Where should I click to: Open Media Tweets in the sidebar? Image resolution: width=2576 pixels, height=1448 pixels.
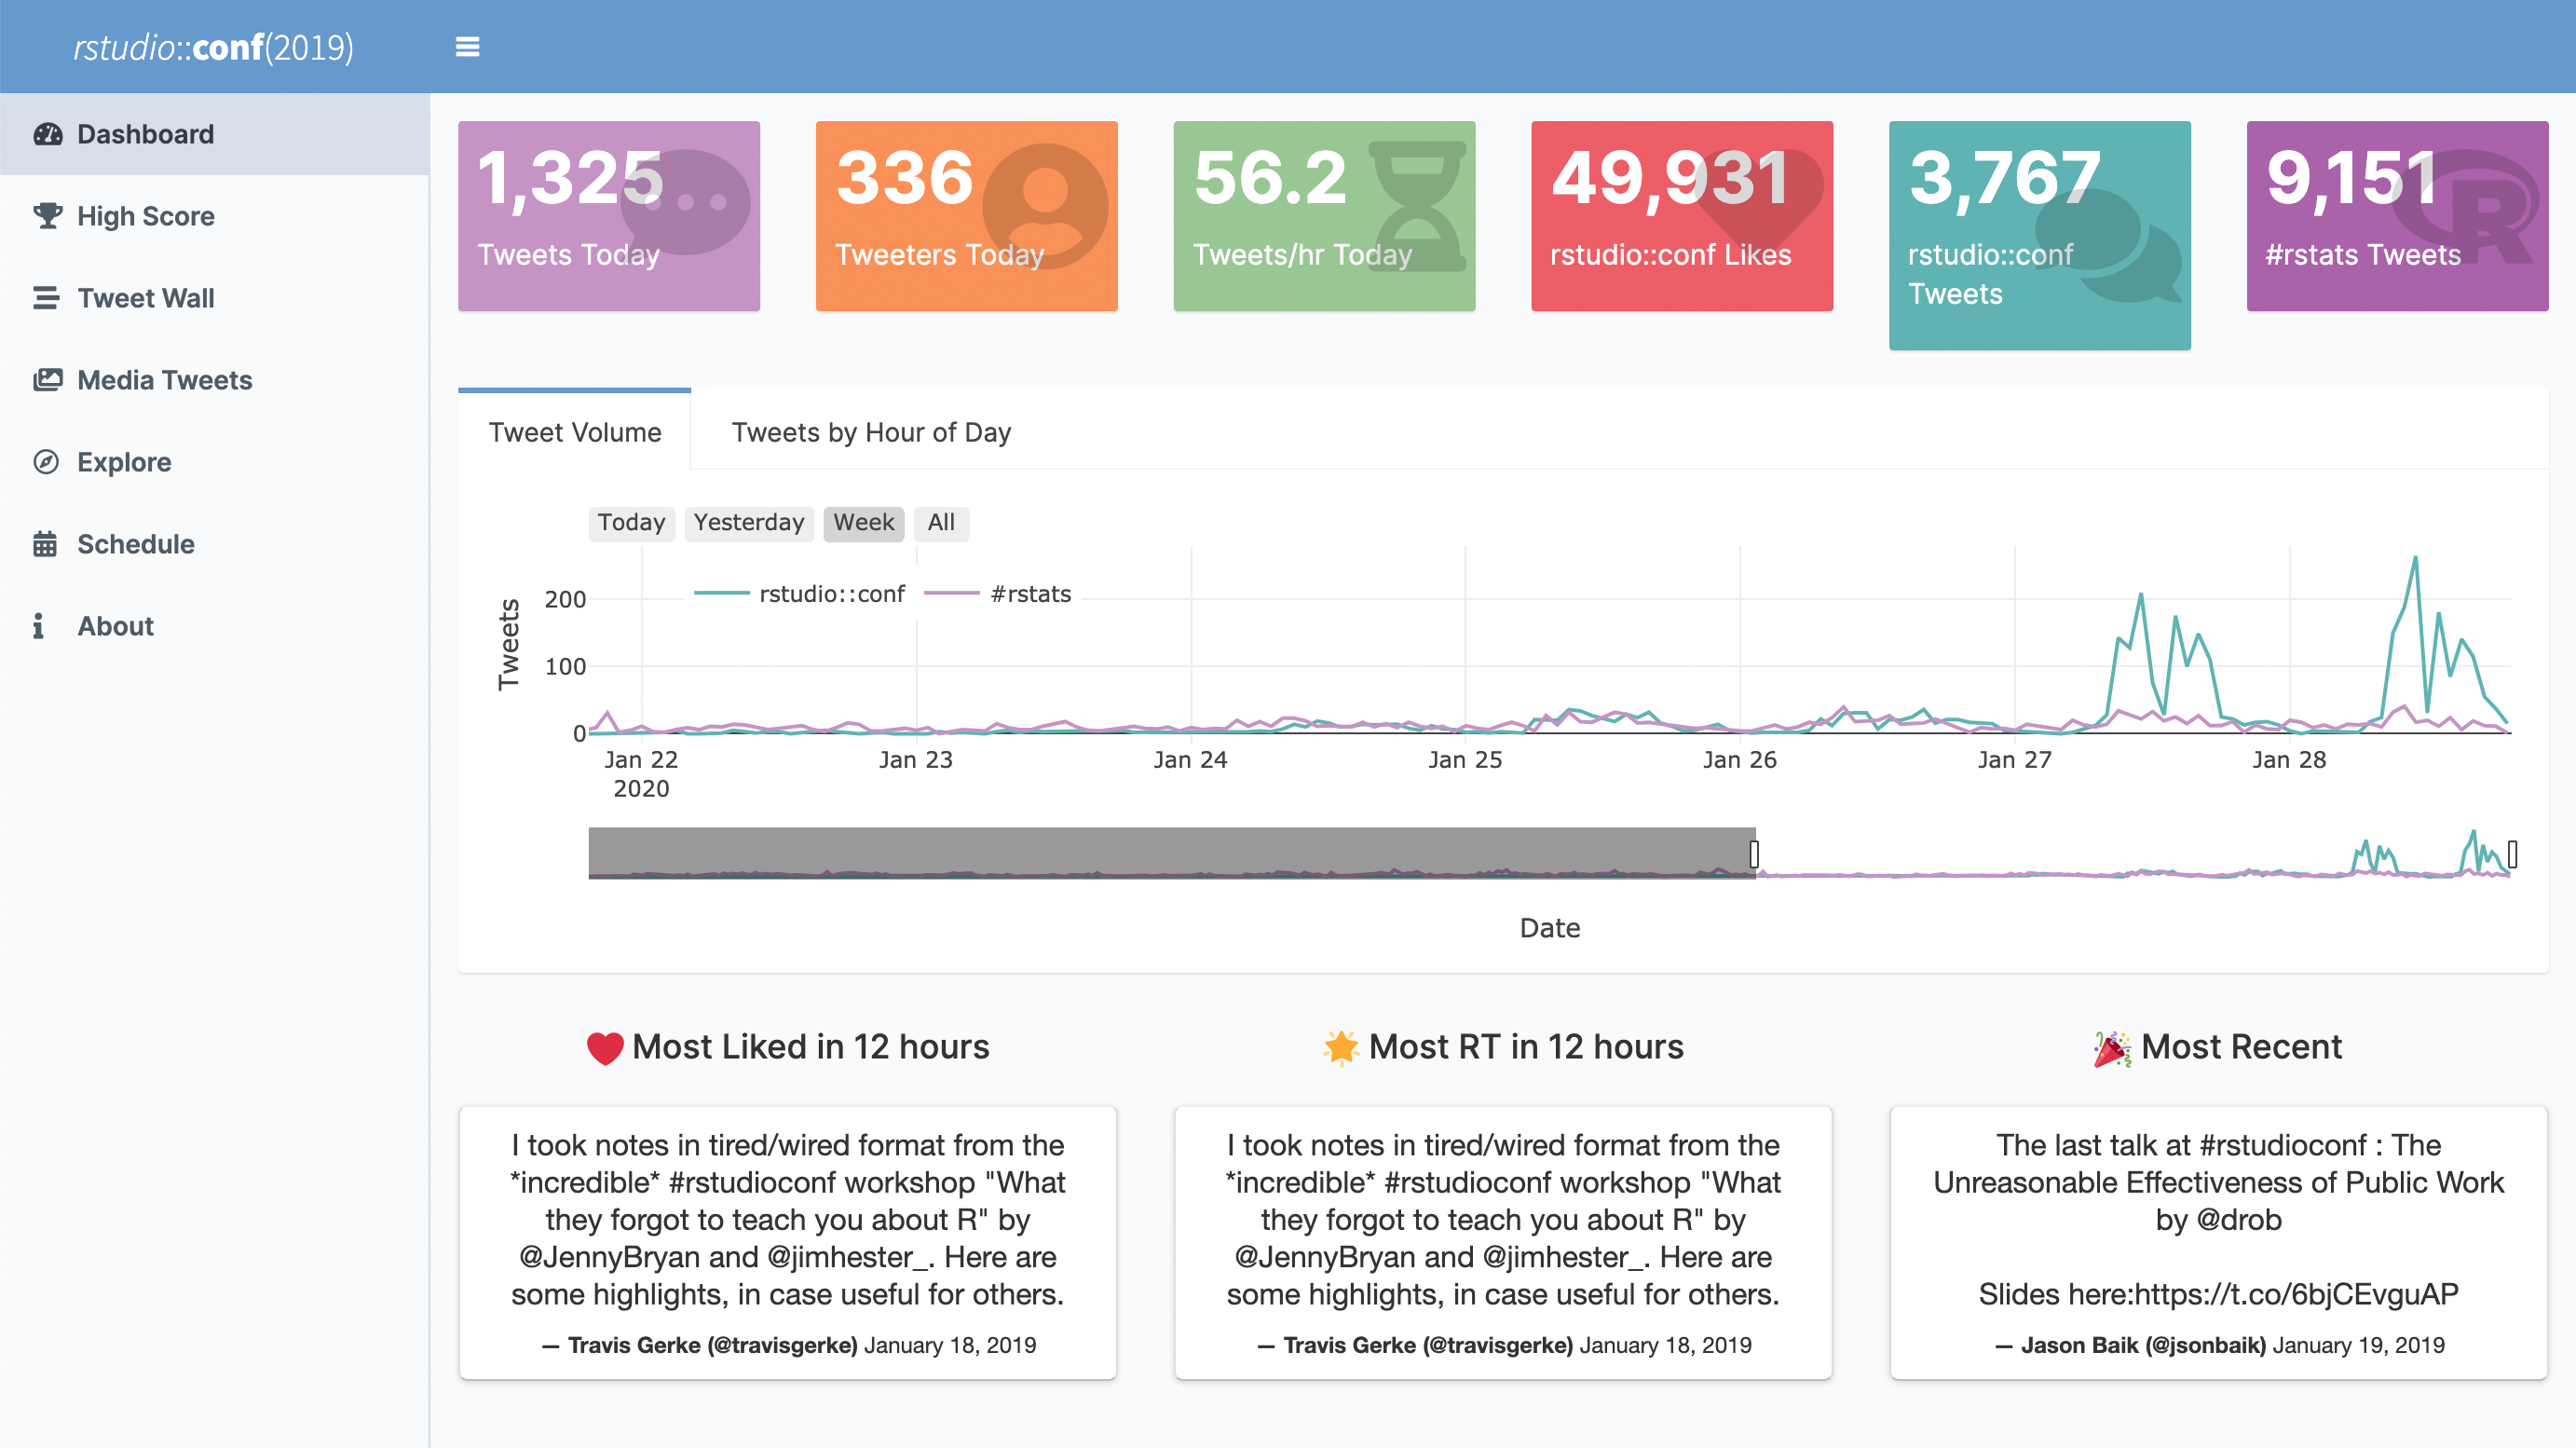215,380
